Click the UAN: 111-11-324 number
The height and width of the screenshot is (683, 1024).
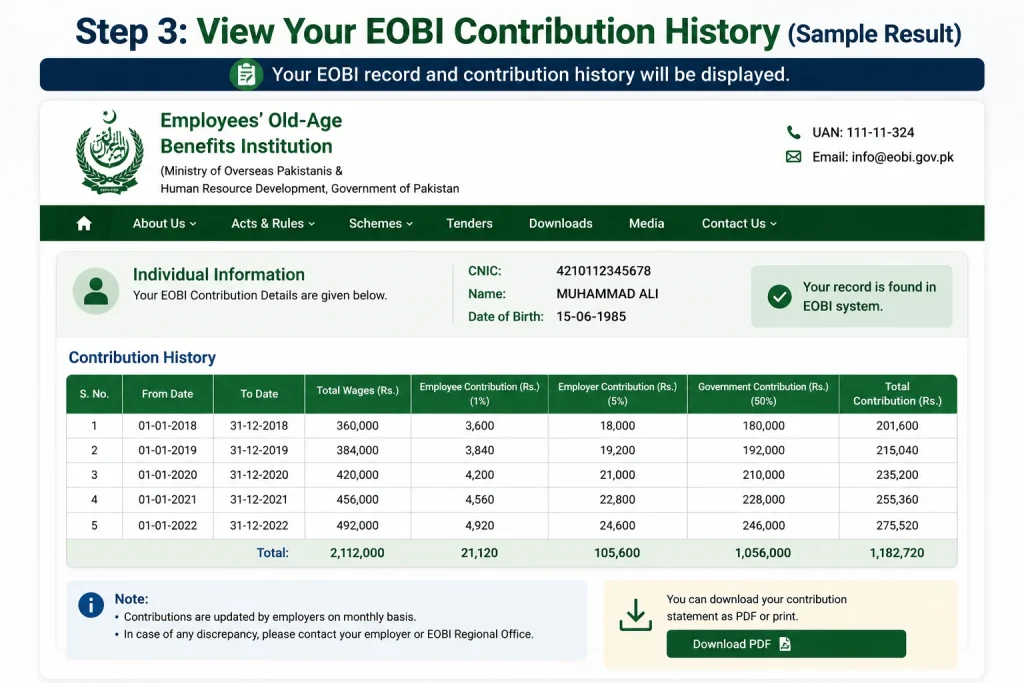point(863,133)
